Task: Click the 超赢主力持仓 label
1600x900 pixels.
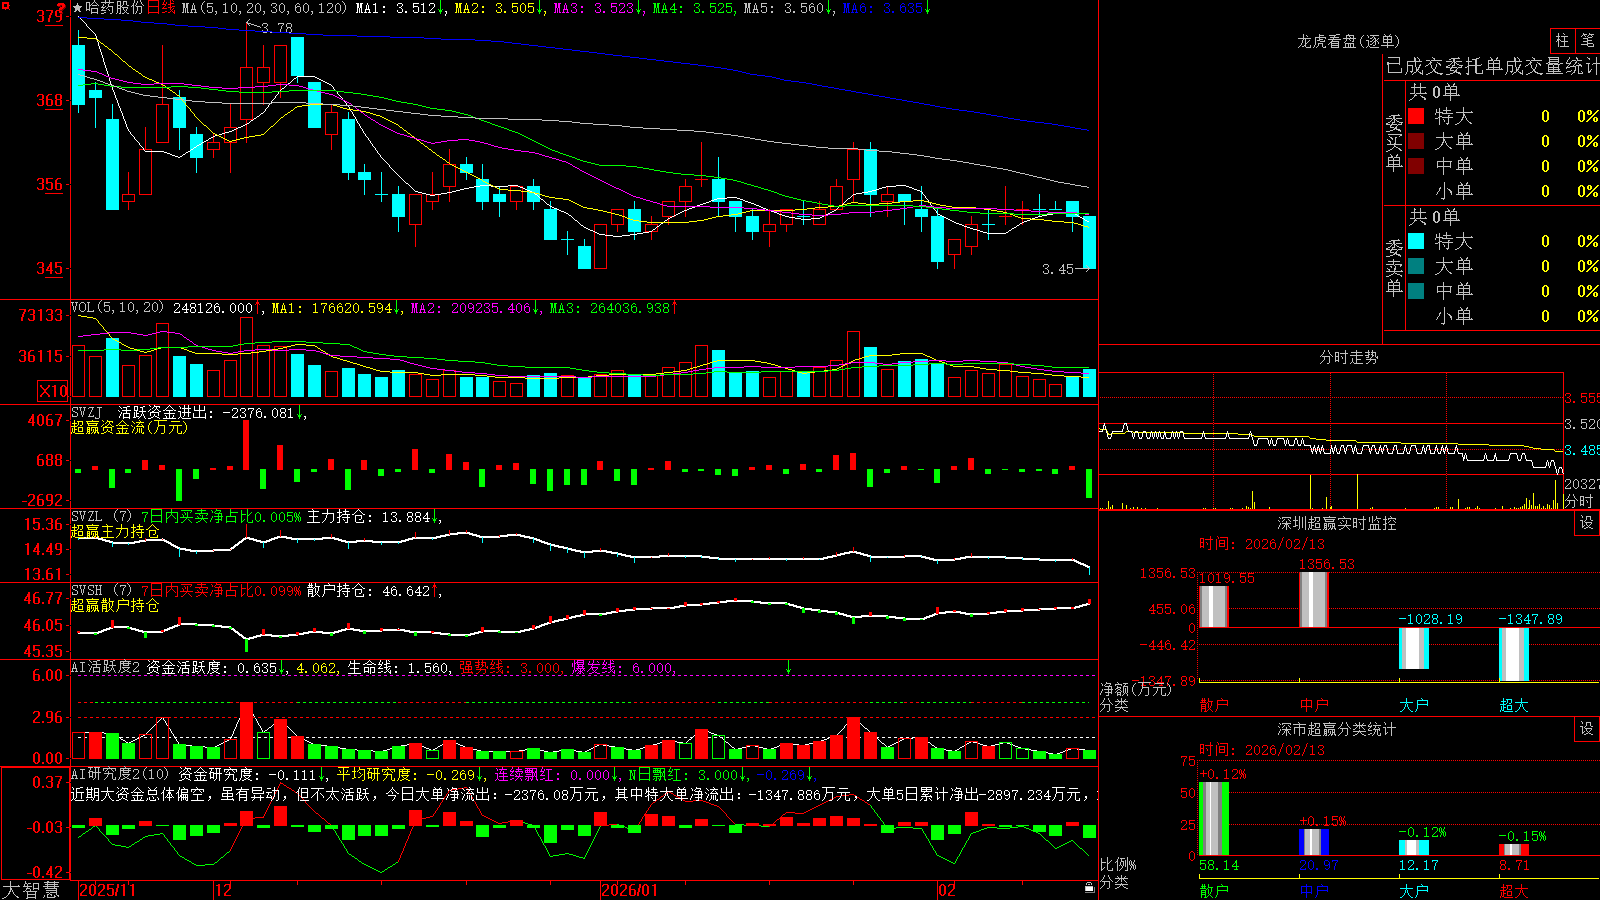Action: tap(115, 531)
